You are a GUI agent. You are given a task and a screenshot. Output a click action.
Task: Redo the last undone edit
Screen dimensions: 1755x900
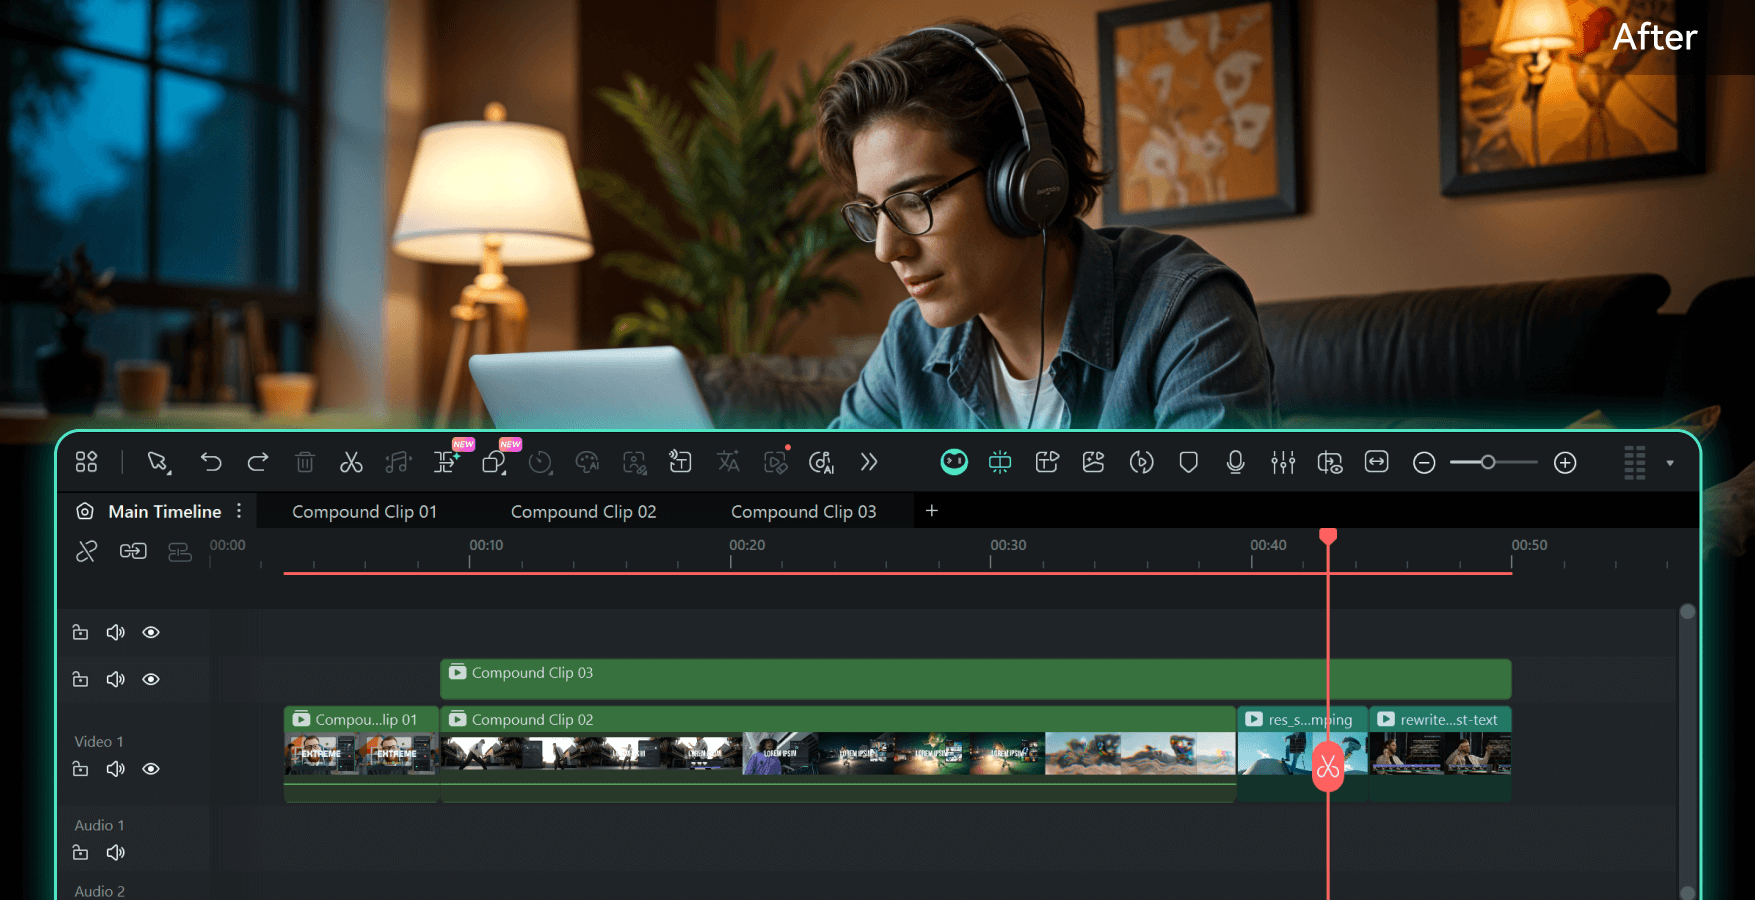[x=258, y=462]
